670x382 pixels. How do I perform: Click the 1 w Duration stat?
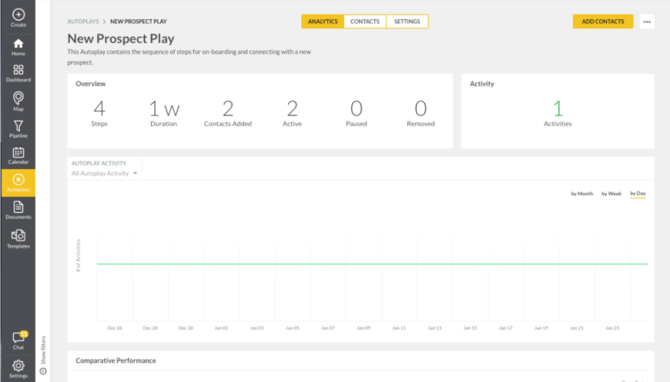164,113
